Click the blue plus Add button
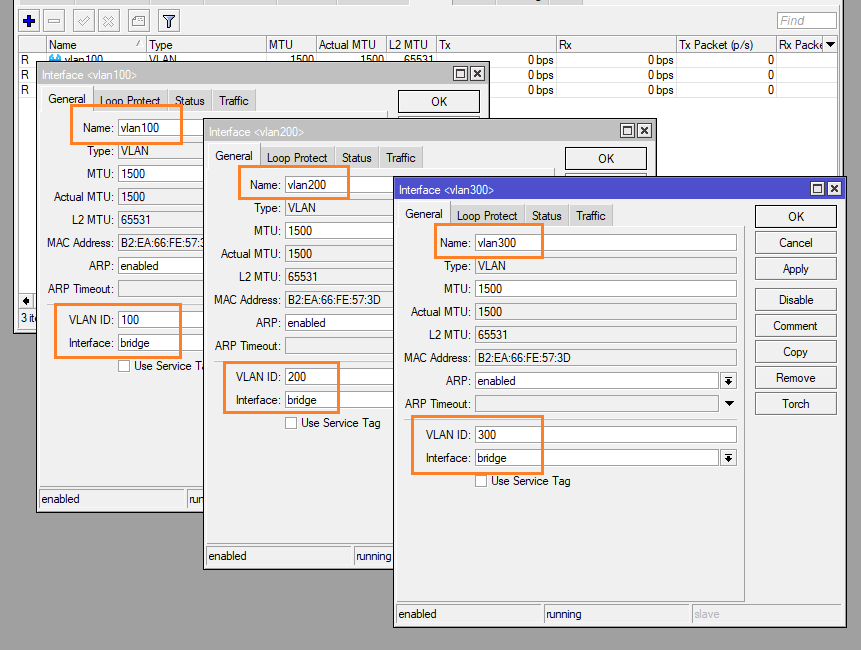Viewport: 861px width, 650px height. tap(29, 20)
